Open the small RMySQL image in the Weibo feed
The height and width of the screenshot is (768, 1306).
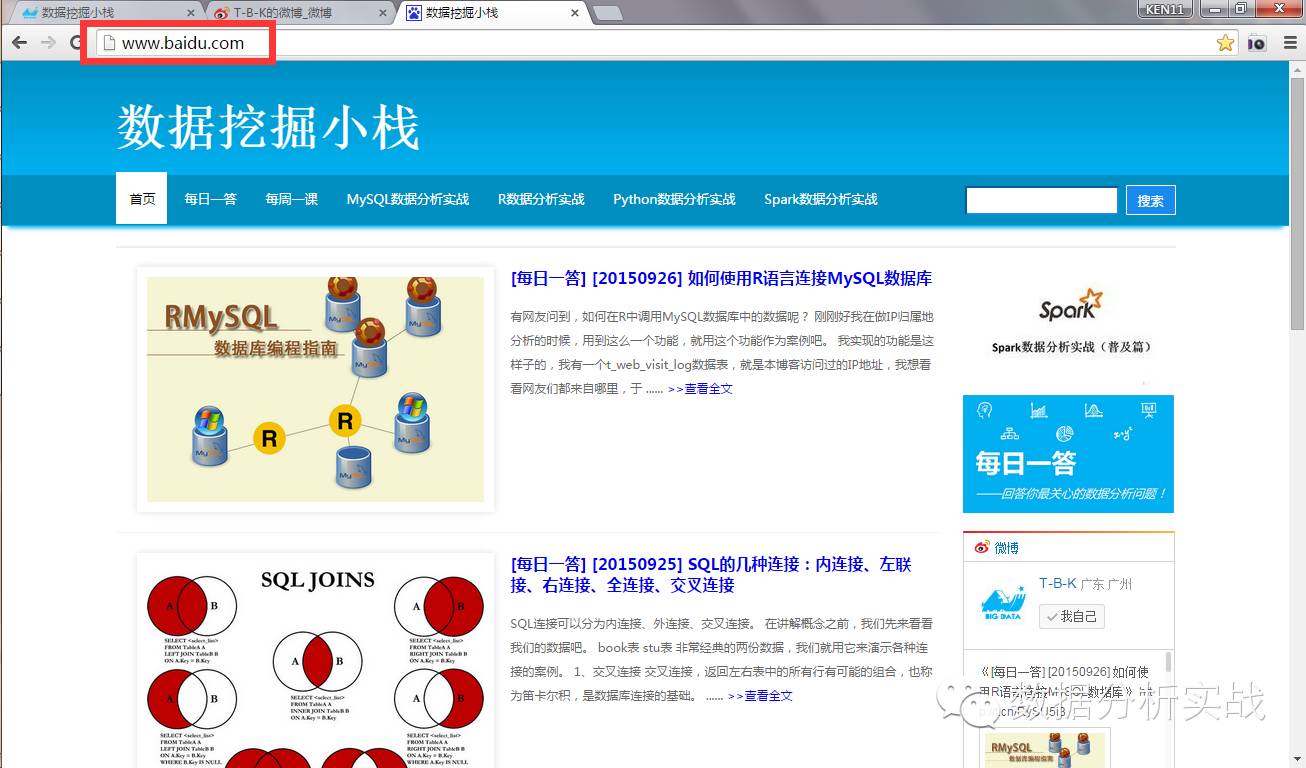point(1046,750)
